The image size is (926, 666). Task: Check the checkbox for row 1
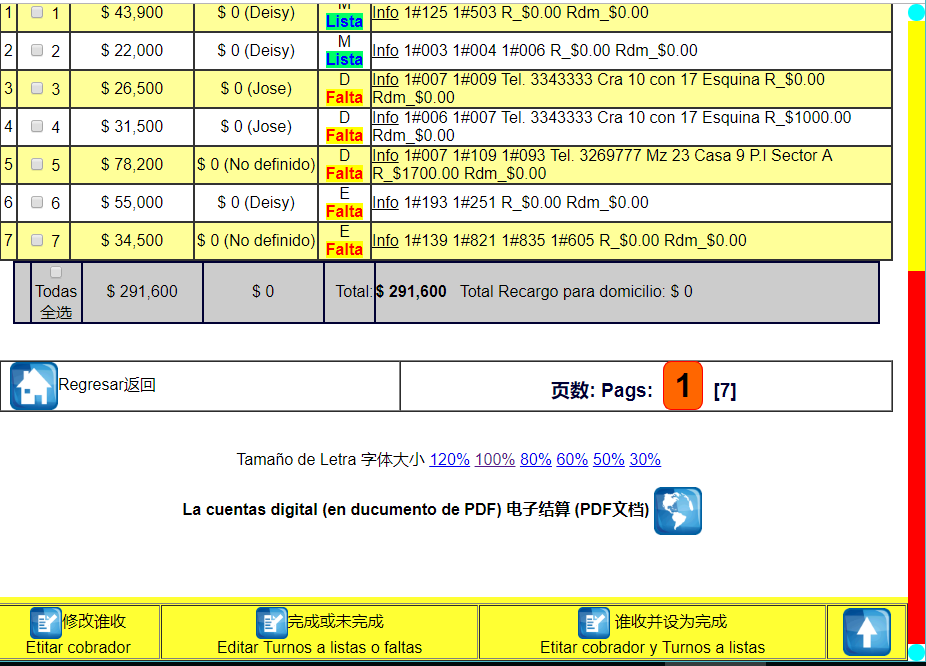[37, 12]
